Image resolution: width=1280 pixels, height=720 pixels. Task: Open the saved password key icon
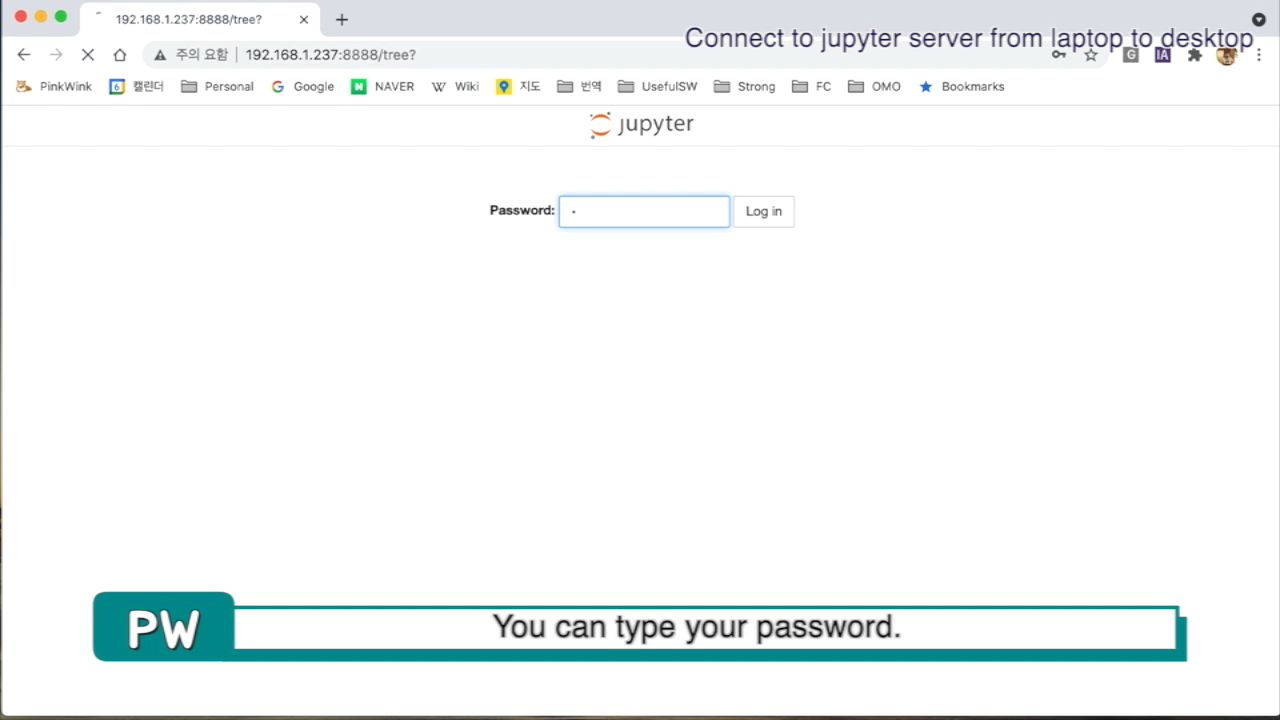pyautogui.click(x=1058, y=55)
